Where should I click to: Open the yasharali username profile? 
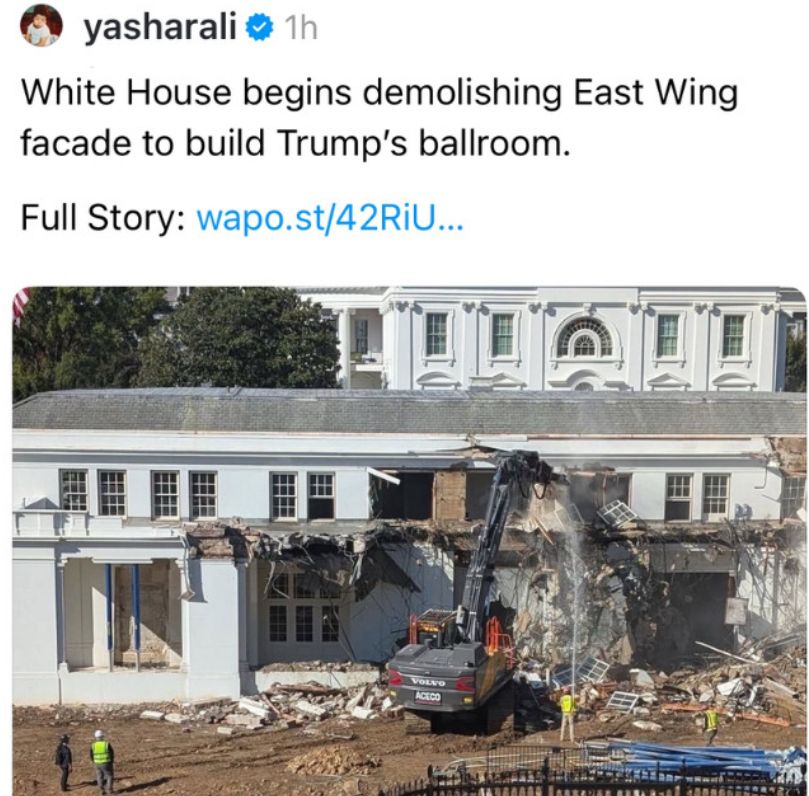[160, 27]
